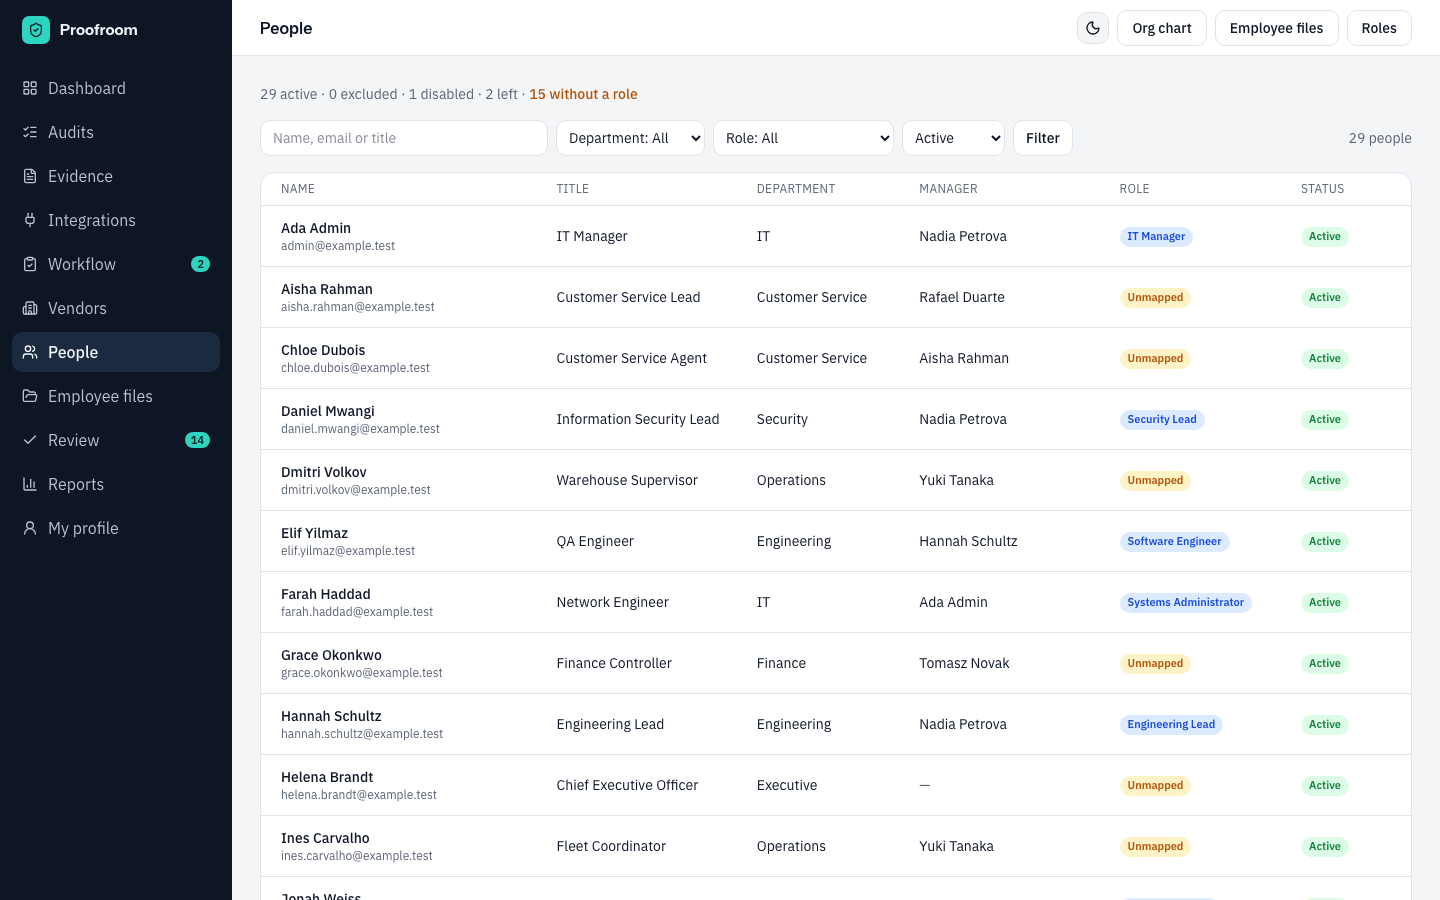Select Daniel Mwangi's name
Viewport: 1440px width, 900px height.
coord(328,411)
